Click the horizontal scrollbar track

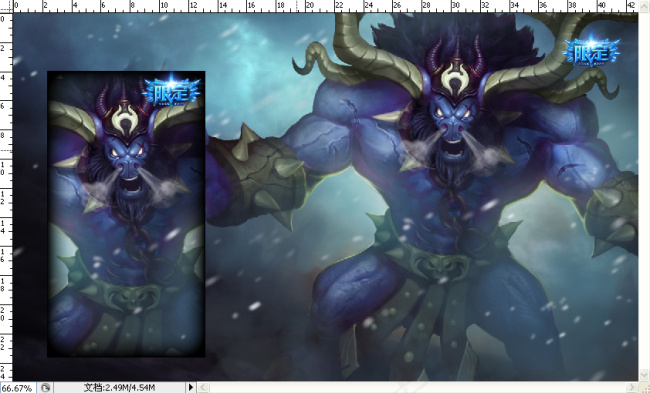pos(418,388)
